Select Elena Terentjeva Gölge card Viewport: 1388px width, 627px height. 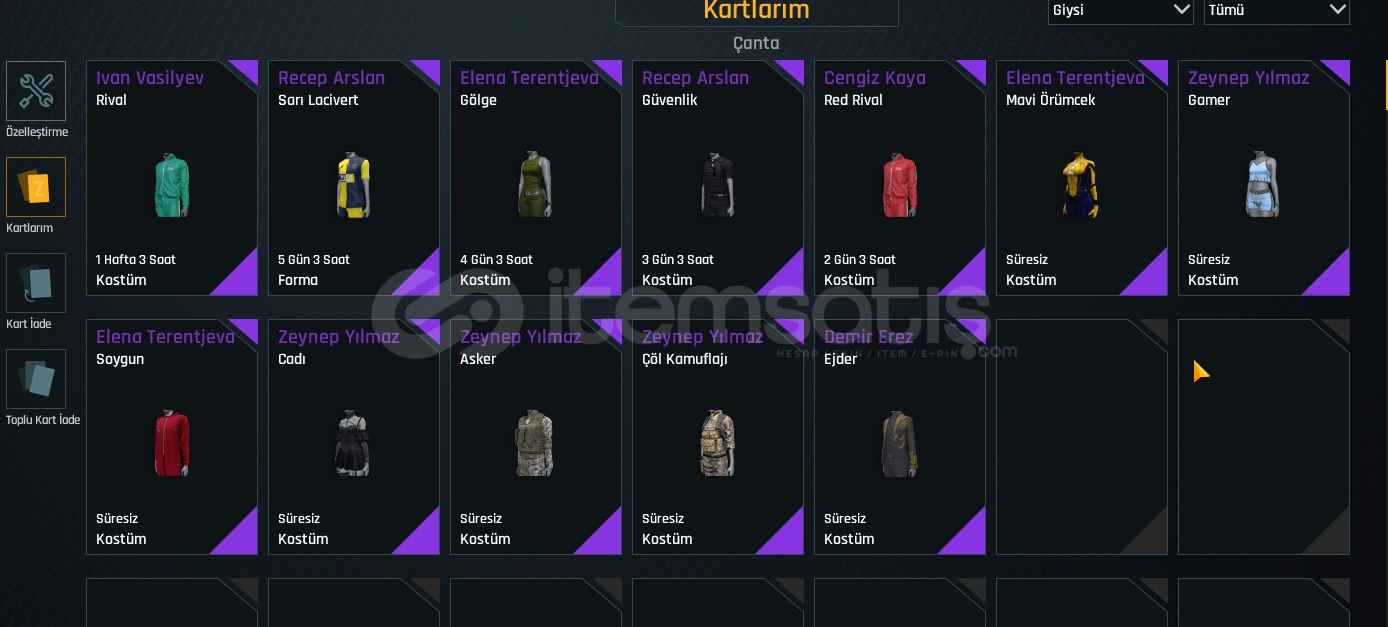click(536, 178)
